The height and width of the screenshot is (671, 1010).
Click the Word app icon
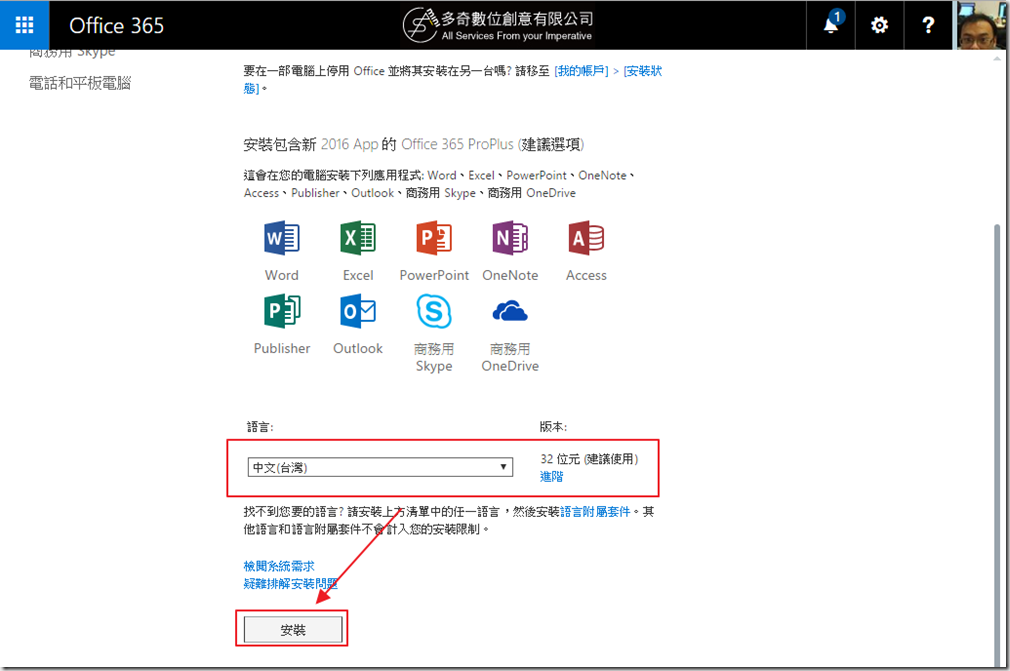coord(282,238)
